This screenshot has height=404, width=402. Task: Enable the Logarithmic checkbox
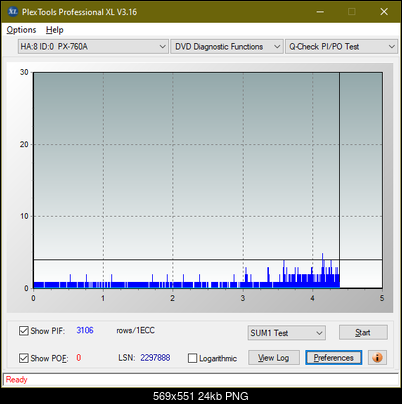click(192, 358)
